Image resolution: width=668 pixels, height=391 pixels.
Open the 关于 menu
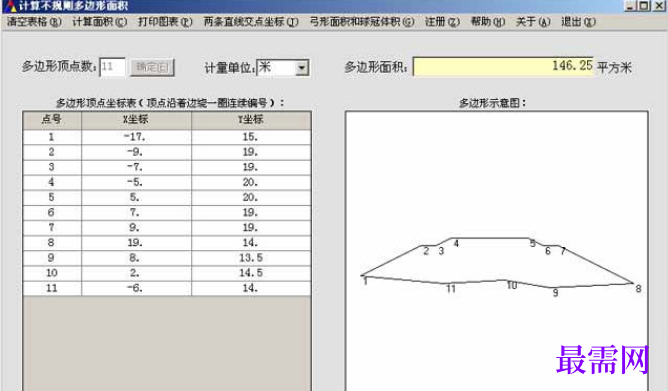pyautogui.click(x=533, y=22)
